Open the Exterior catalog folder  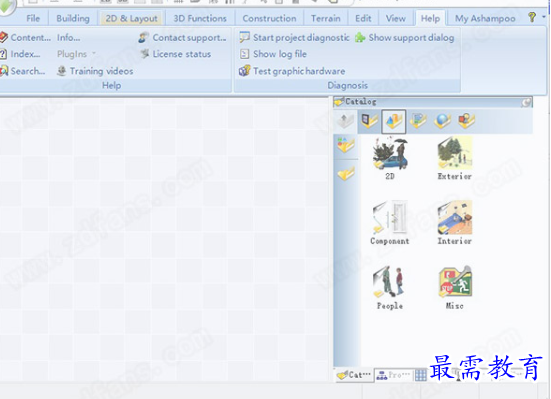pyautogui.click(x=454, y=159)
